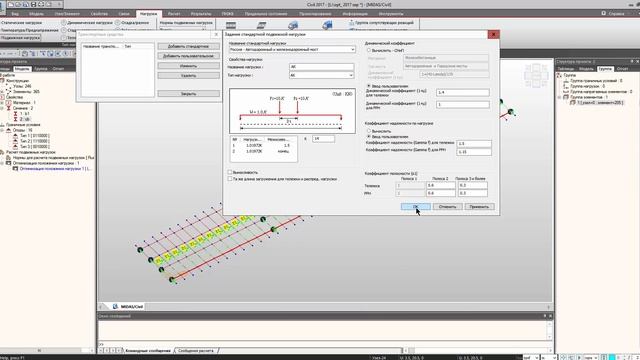Image resolution: width=640 pixels, height=360 pixels.
Task: Click the Название нагрузки input field
Action: 321,67
